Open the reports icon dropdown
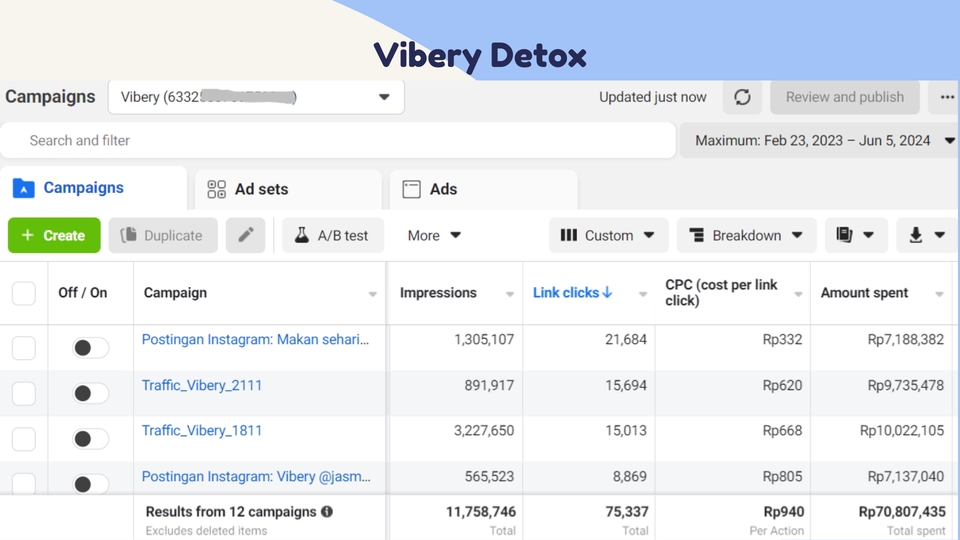Viewport: 960px width, 540px height. coord(856,235)
